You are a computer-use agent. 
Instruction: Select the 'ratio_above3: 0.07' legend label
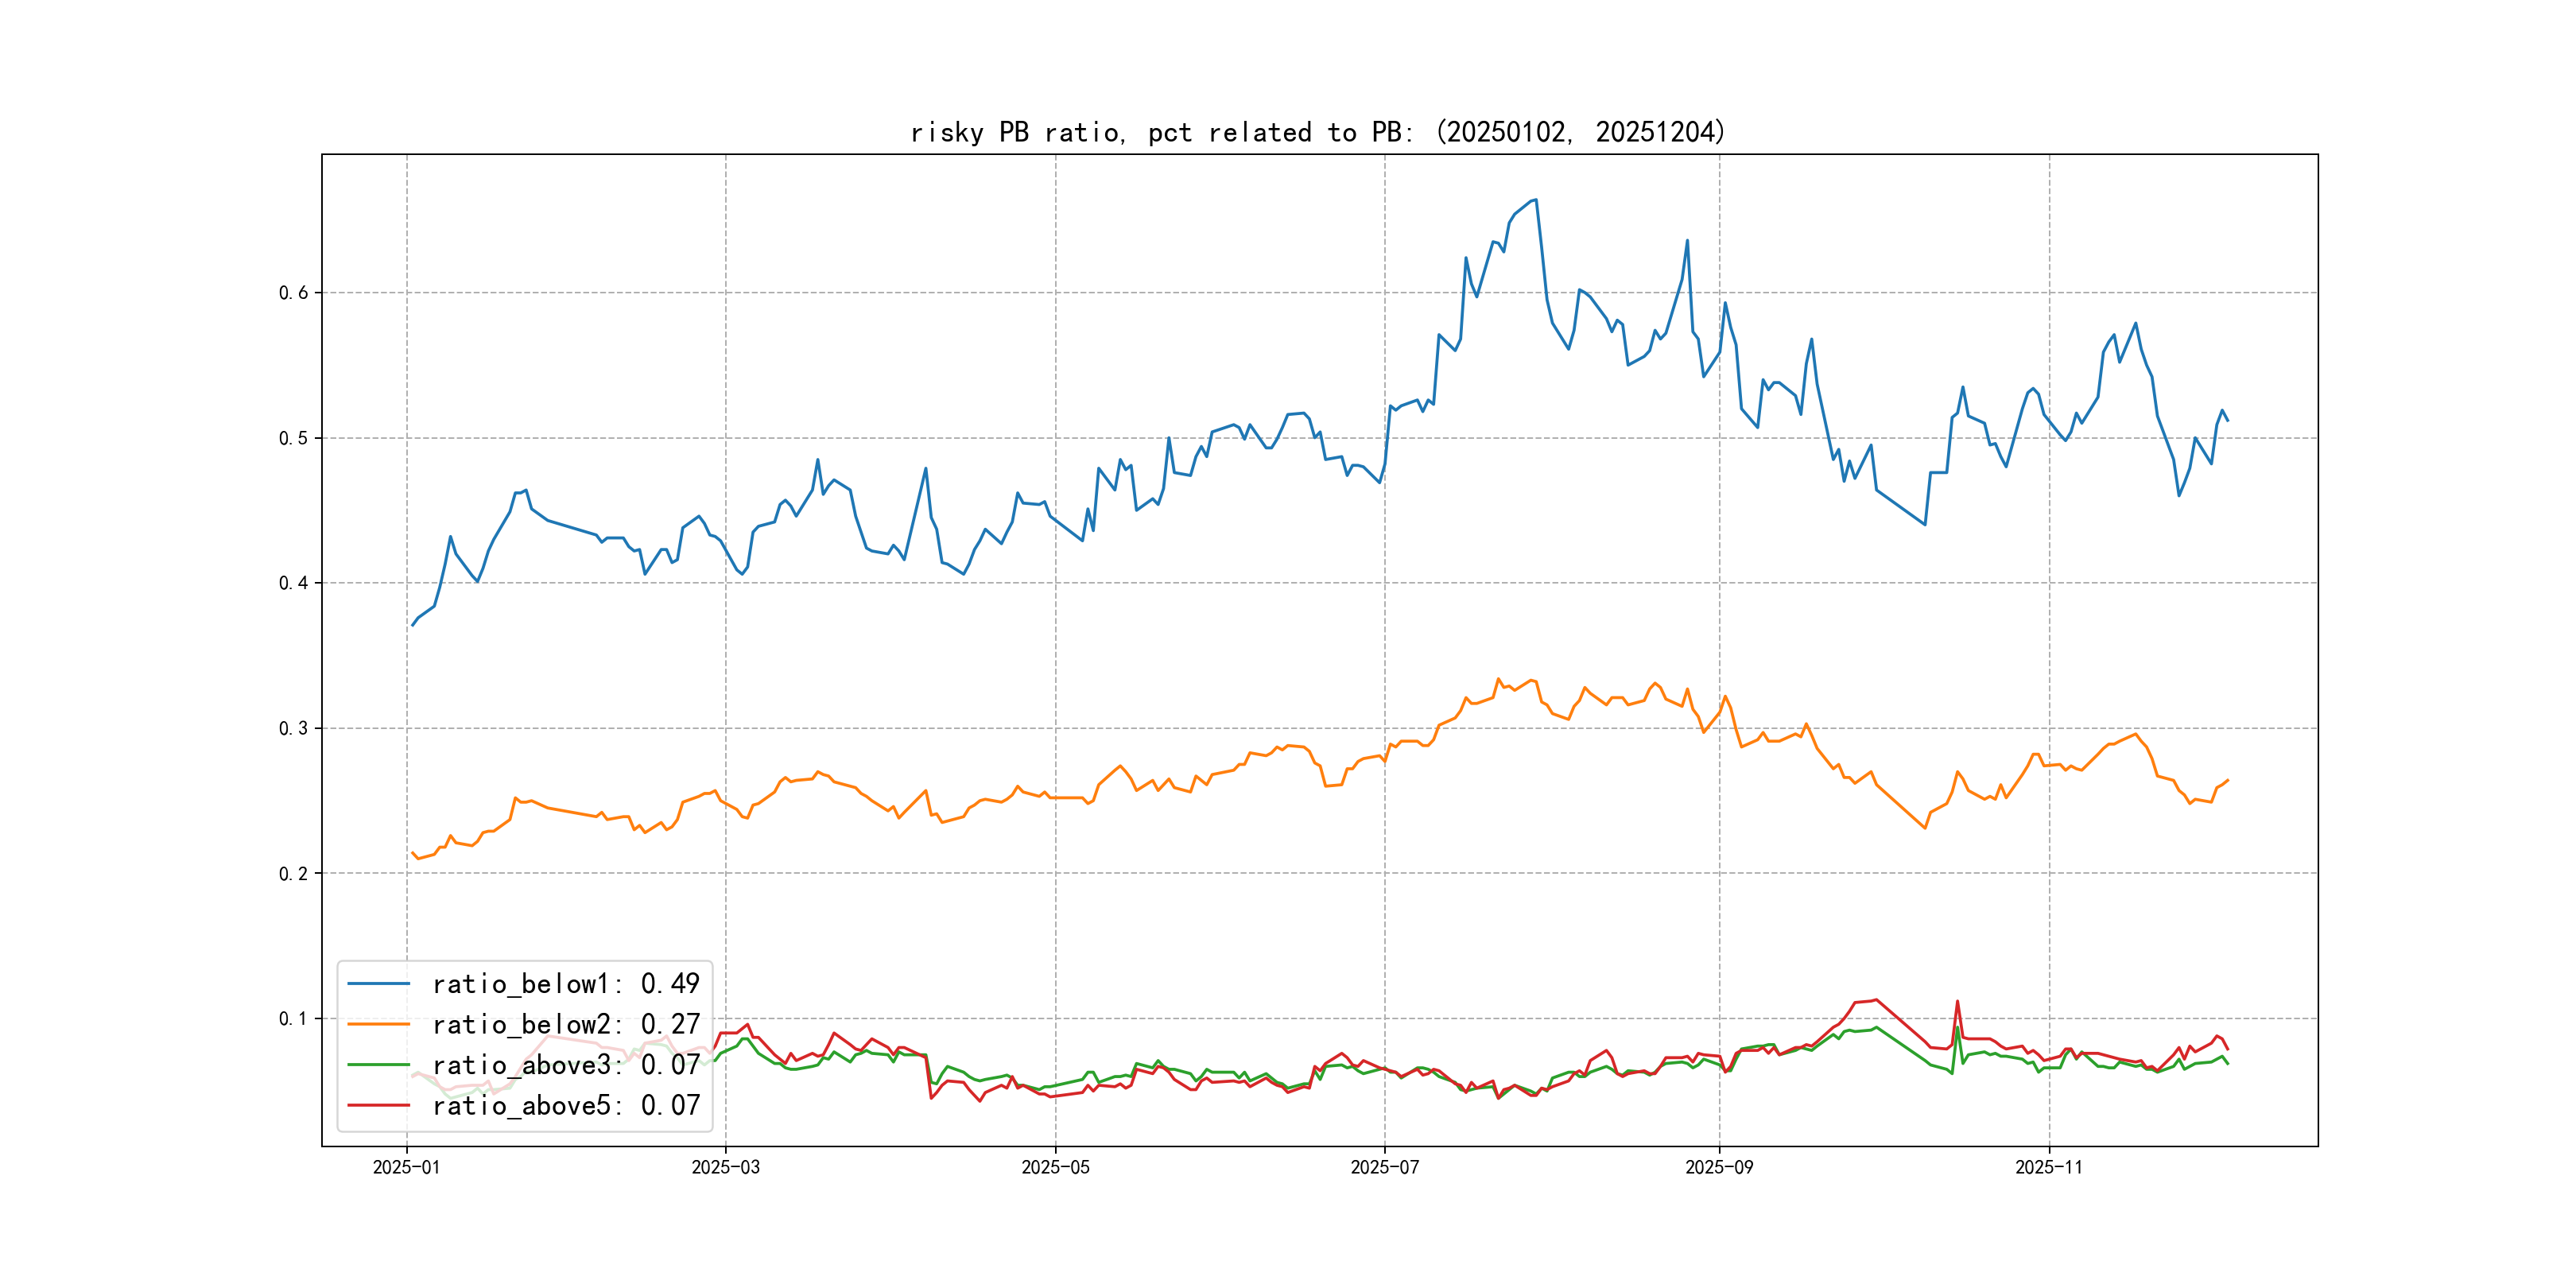(x=565, y=1065)
